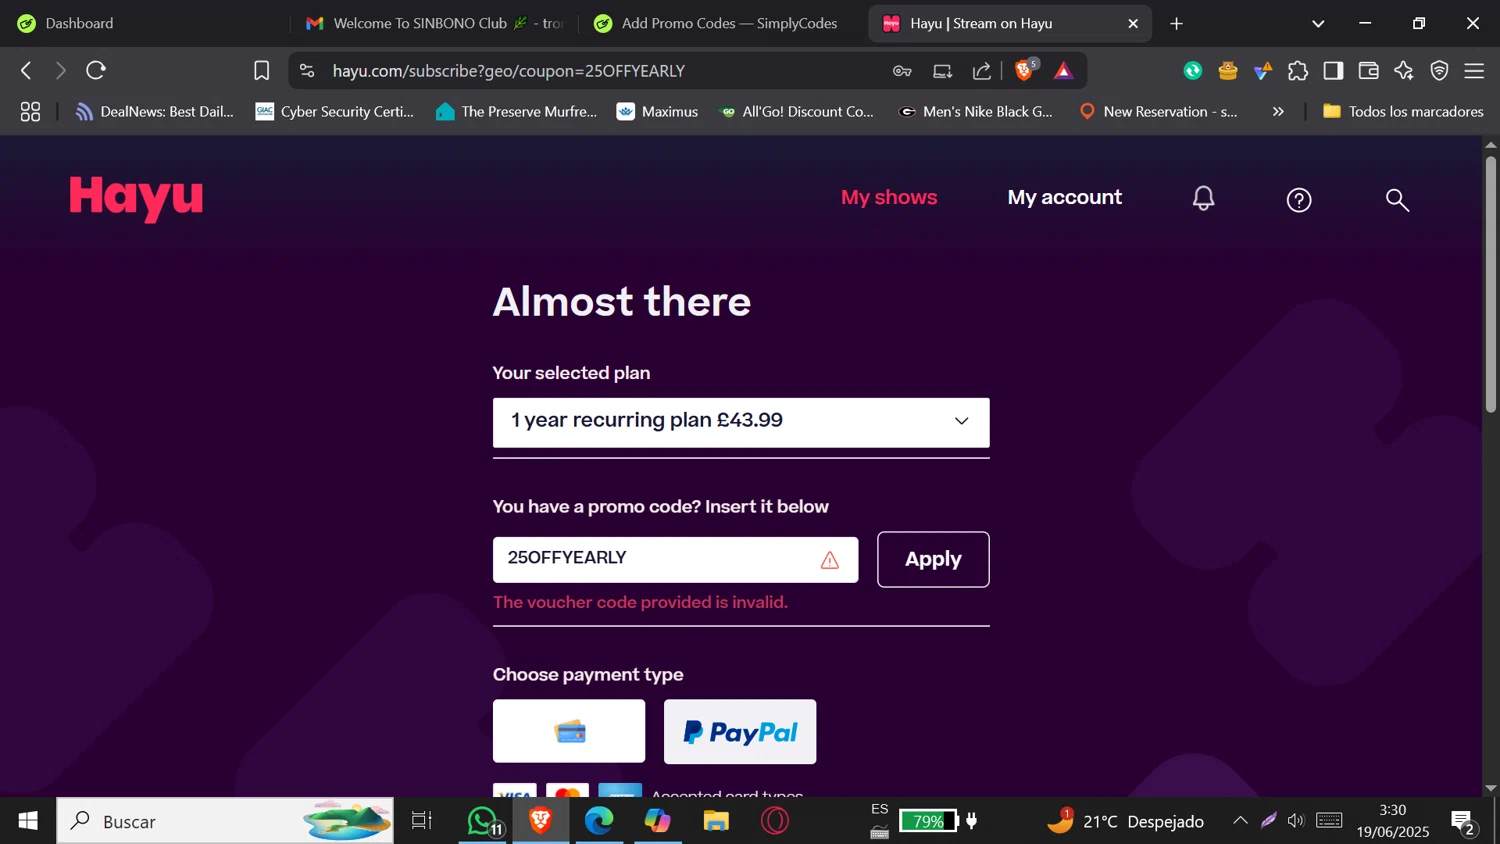
Task: Choose PayPal payment type
Action: tap(740, 731)
